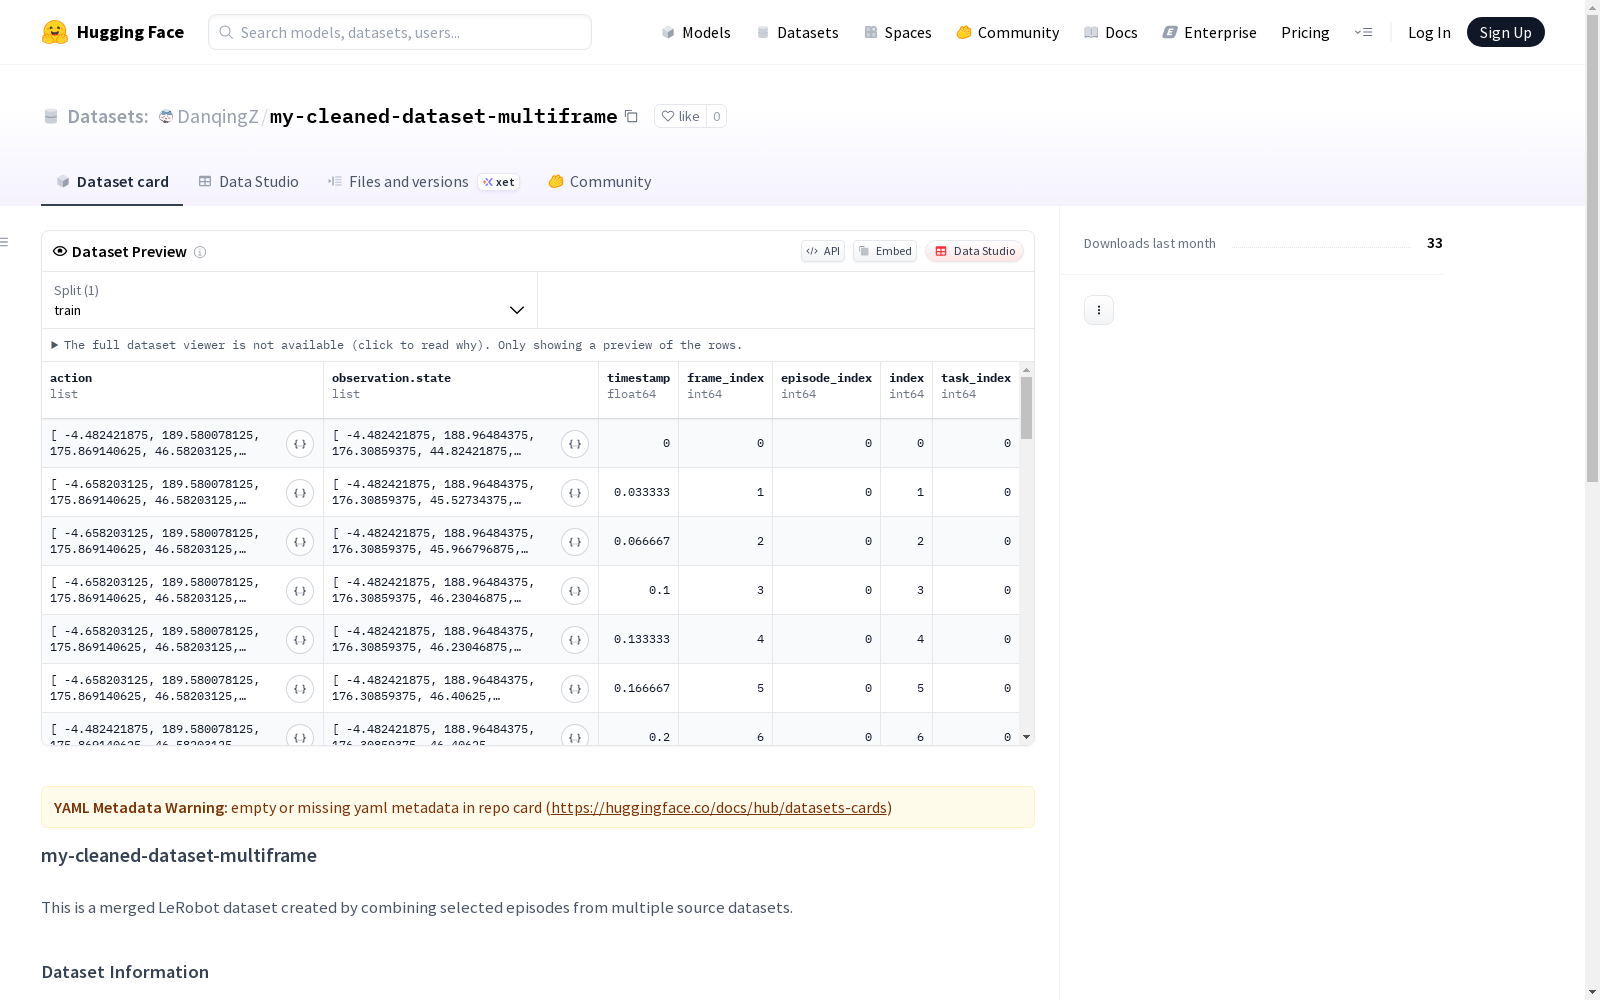
Task: Click the API button in Dataset Preview
Action: (x=823, y=251)
